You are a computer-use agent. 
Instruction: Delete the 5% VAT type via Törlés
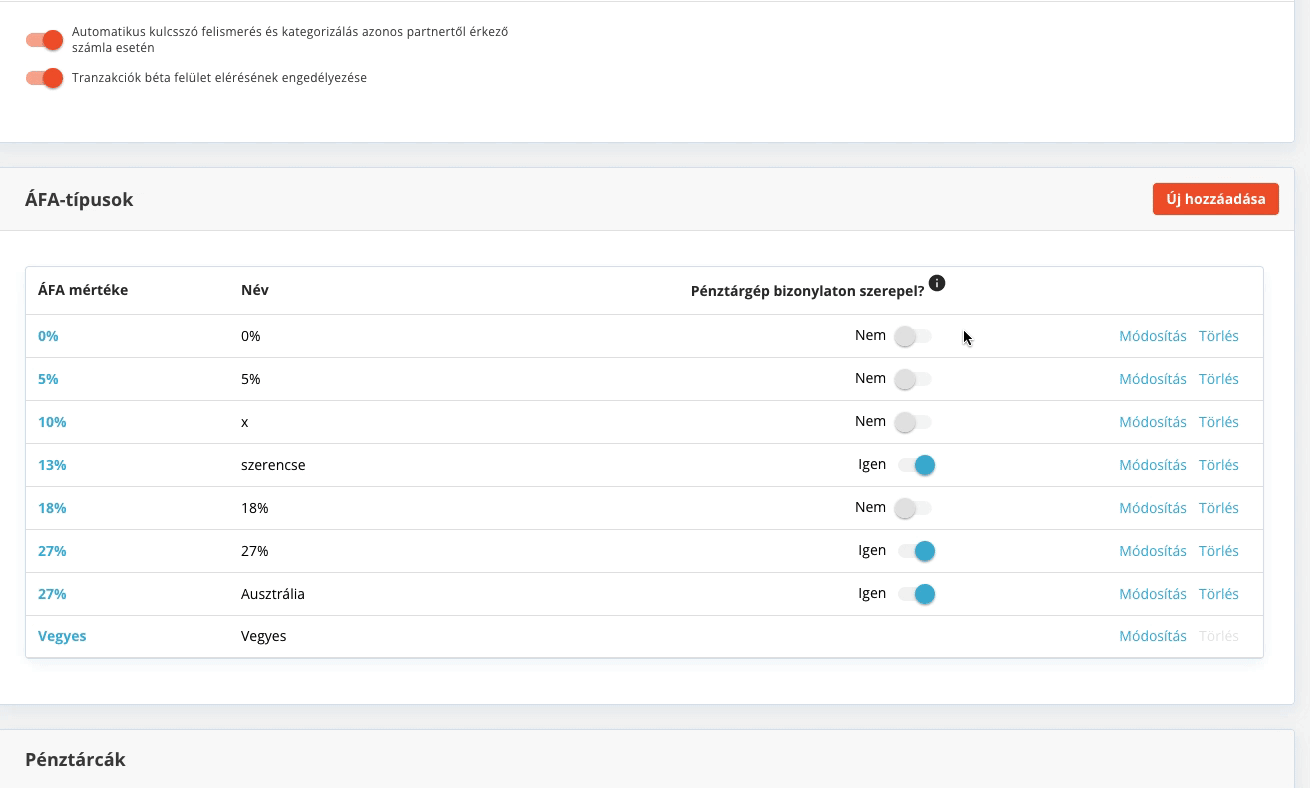[1219, 379]
